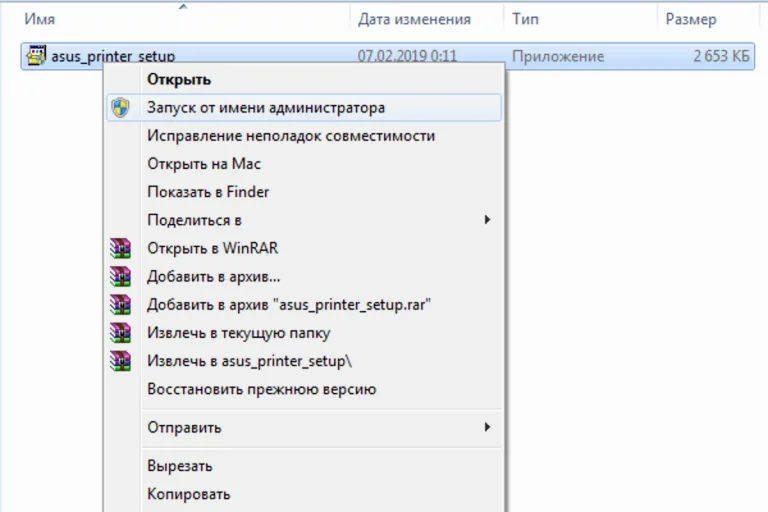The width and height of the screenshot is (768, 512).
Task: Expand the Поделиться в submenu arrow
Action: click(x=487, y=219)
